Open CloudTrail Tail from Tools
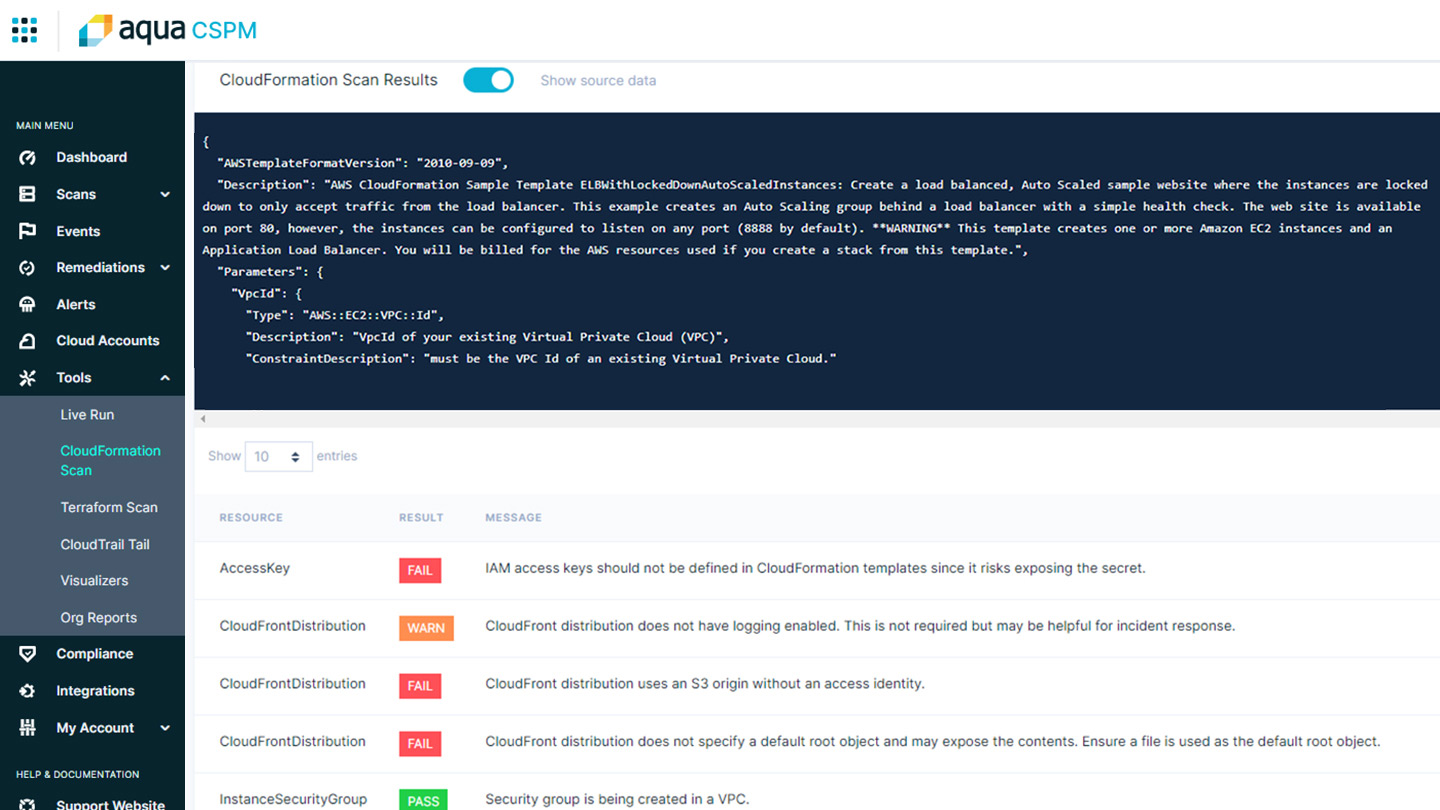The image size is (1440, 810). click(104, 544)
